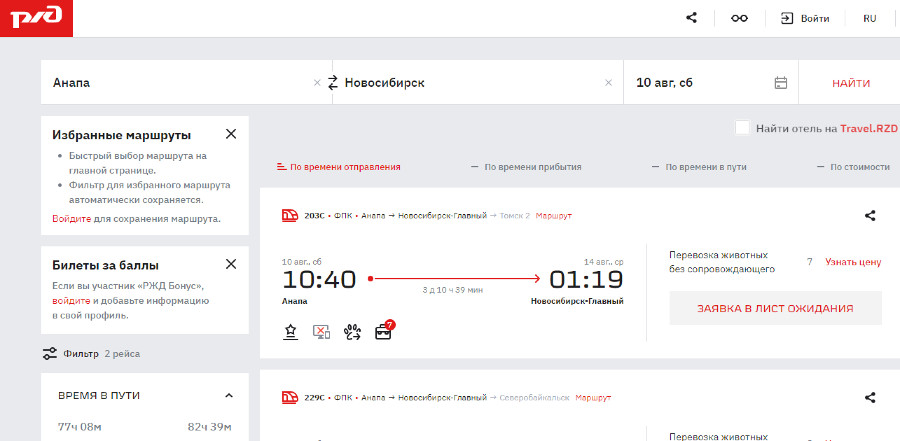
Task: Click the luggage icon with badge
Action: pyautogui.click(x=383, y=331)
